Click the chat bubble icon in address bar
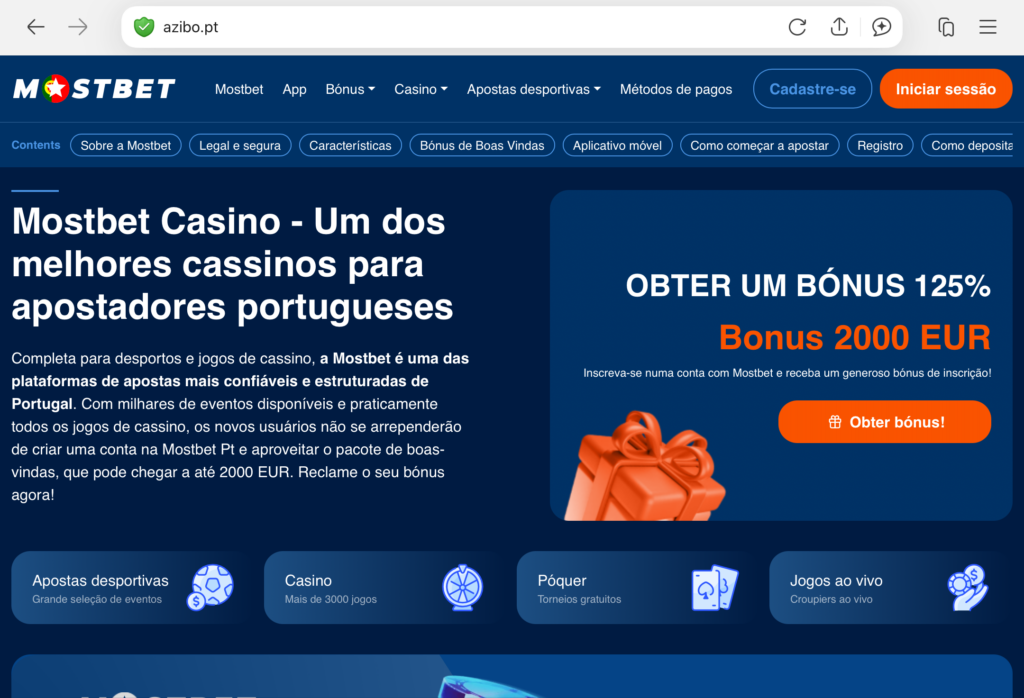The height and width of the screenshot is (698, 1024). (881, 27)
